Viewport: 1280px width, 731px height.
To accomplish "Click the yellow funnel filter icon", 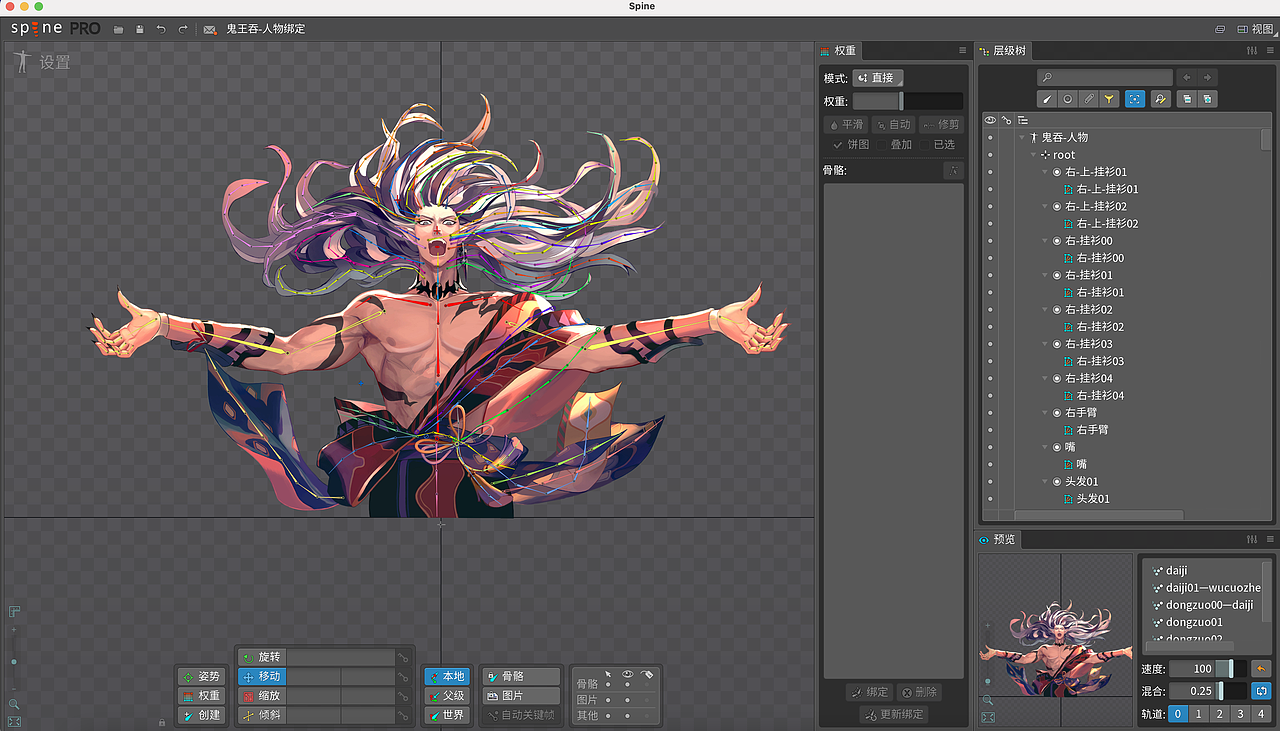I will coord(1109,99).
